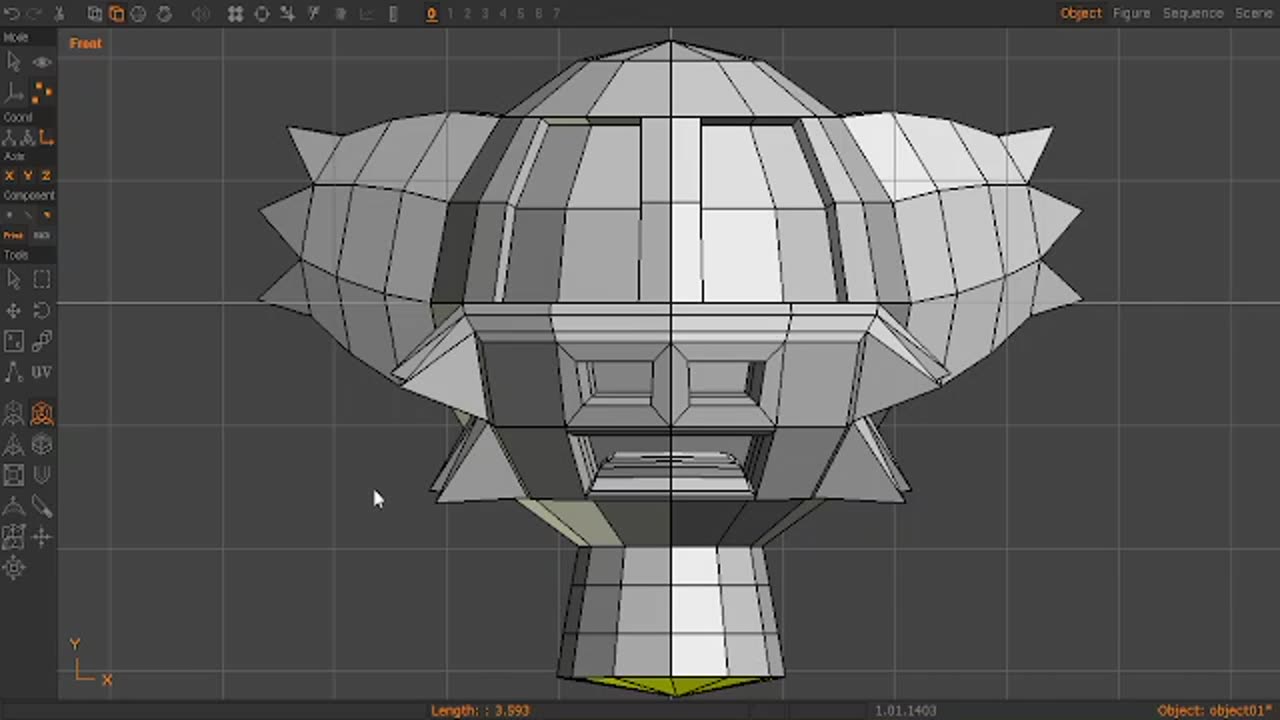Pick the wireframe cube tool icon
This screenshot has height=720, width=1280.
point(42,444)
